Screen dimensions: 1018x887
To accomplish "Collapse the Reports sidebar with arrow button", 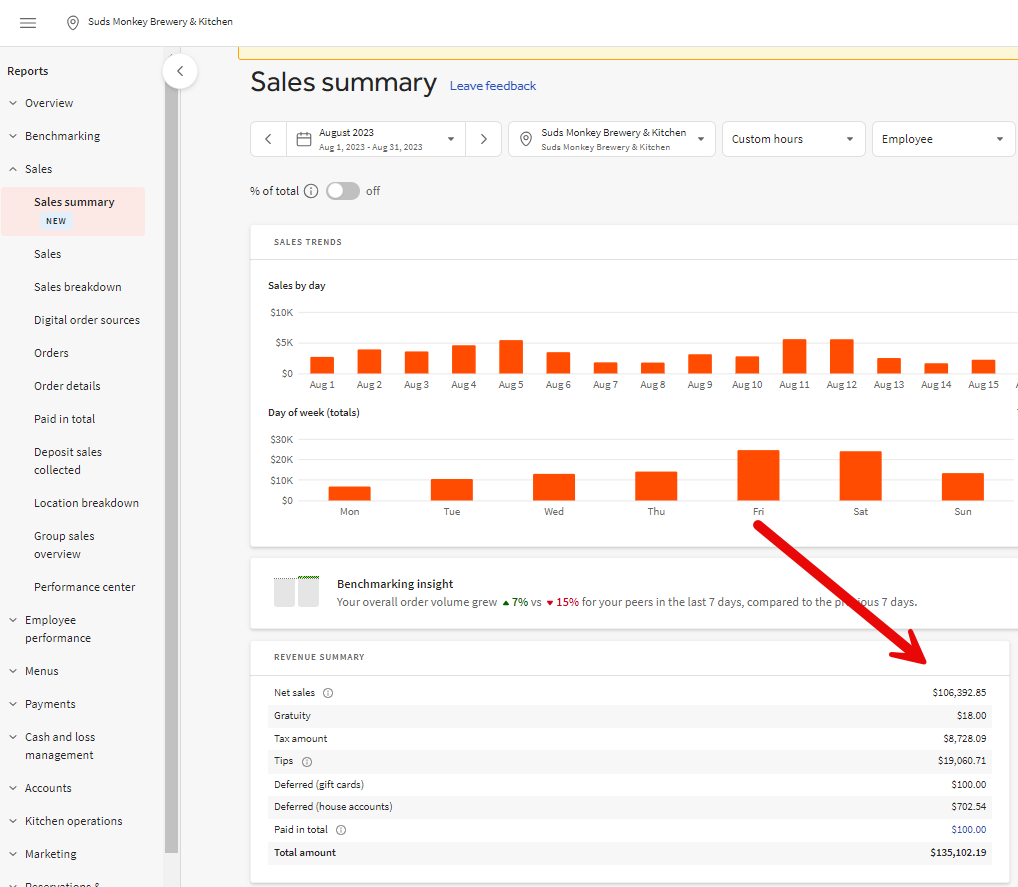I will click(180, 71).
